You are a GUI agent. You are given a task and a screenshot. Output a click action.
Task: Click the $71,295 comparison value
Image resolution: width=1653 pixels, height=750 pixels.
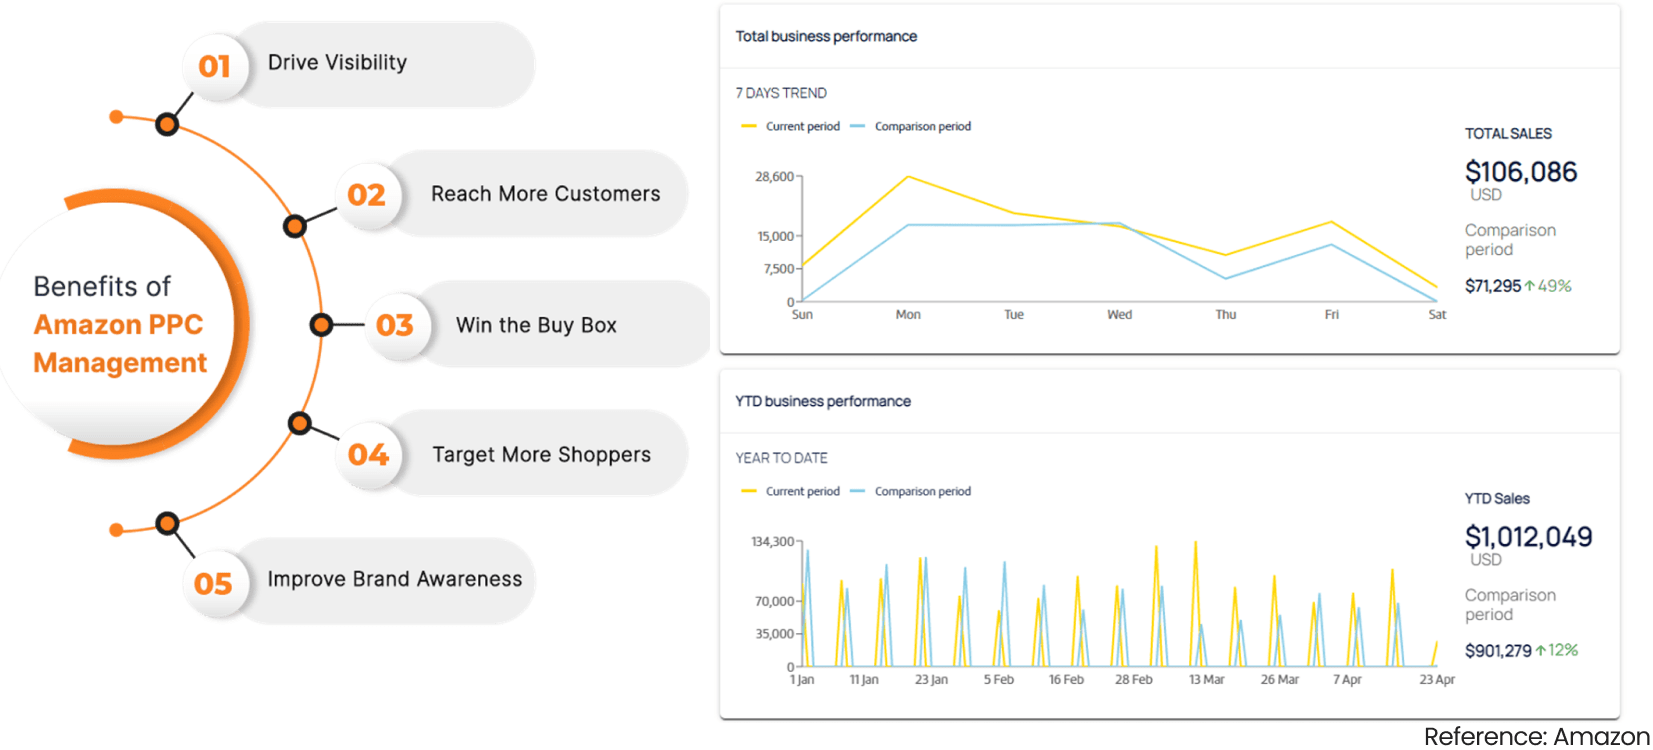tap(1492, 286)
